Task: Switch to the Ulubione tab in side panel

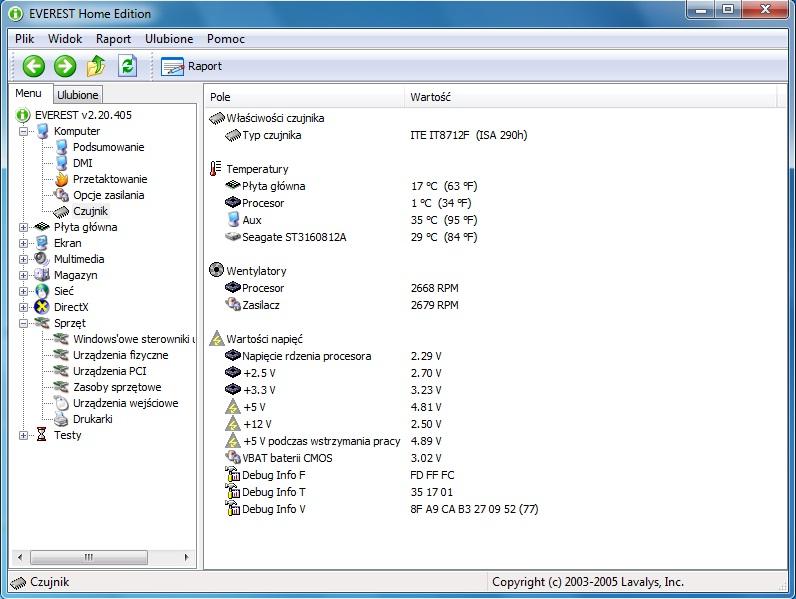Action: tap(78, 95)
